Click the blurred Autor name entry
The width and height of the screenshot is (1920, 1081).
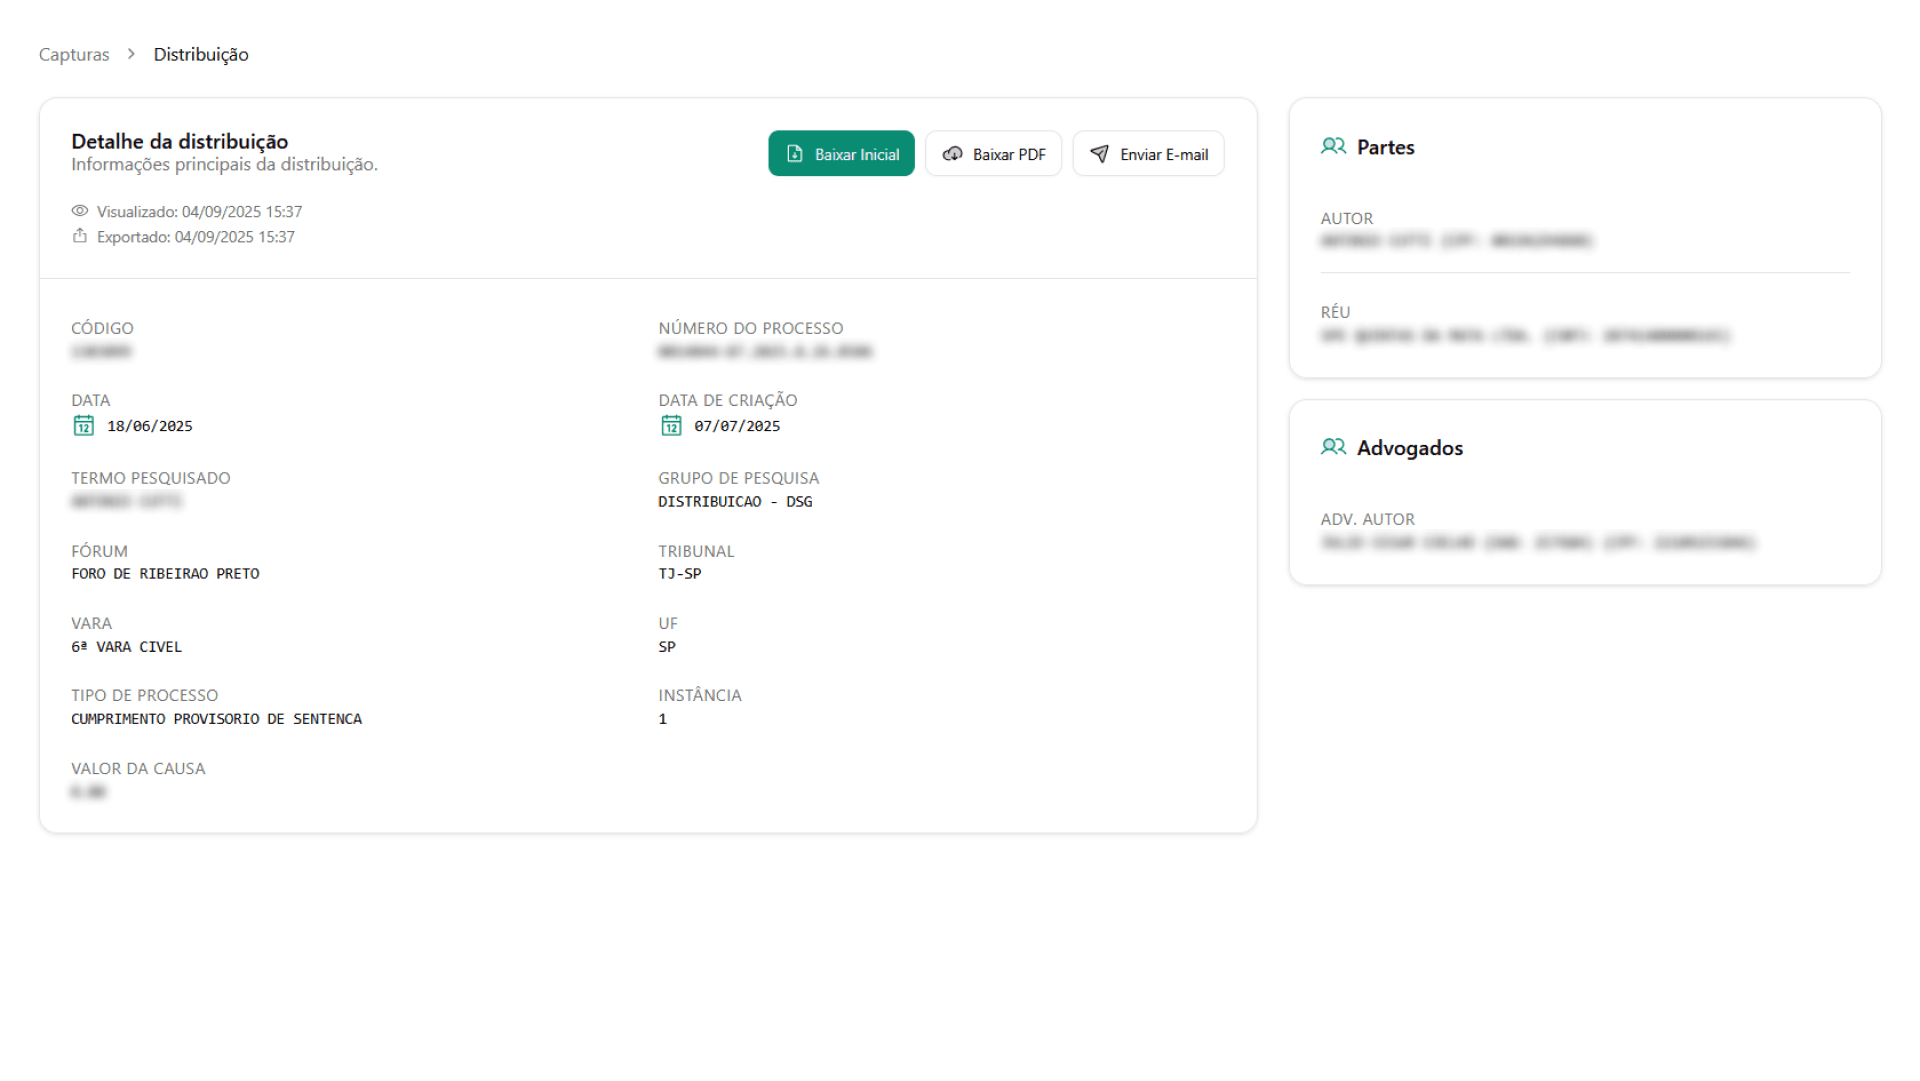click(x=1456, y=241)
